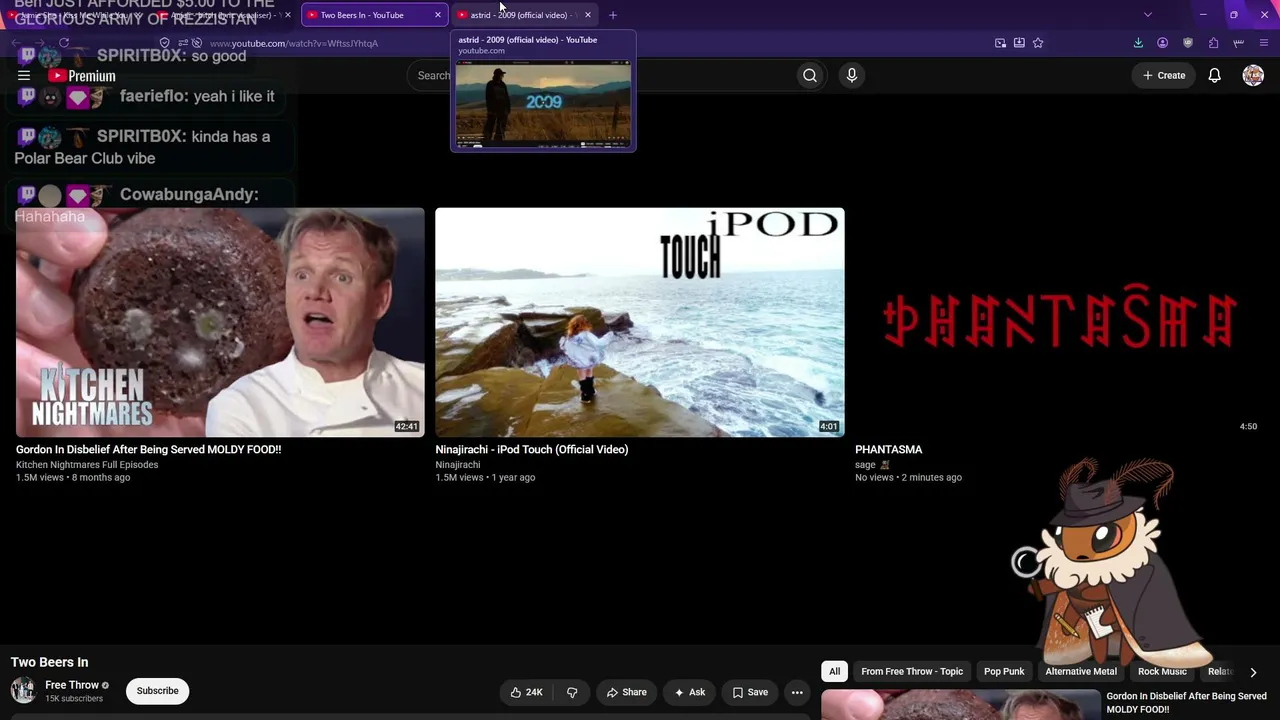Bookmark this page with the star icon
The image size is (1280, 720).
tap(1038, 43)
